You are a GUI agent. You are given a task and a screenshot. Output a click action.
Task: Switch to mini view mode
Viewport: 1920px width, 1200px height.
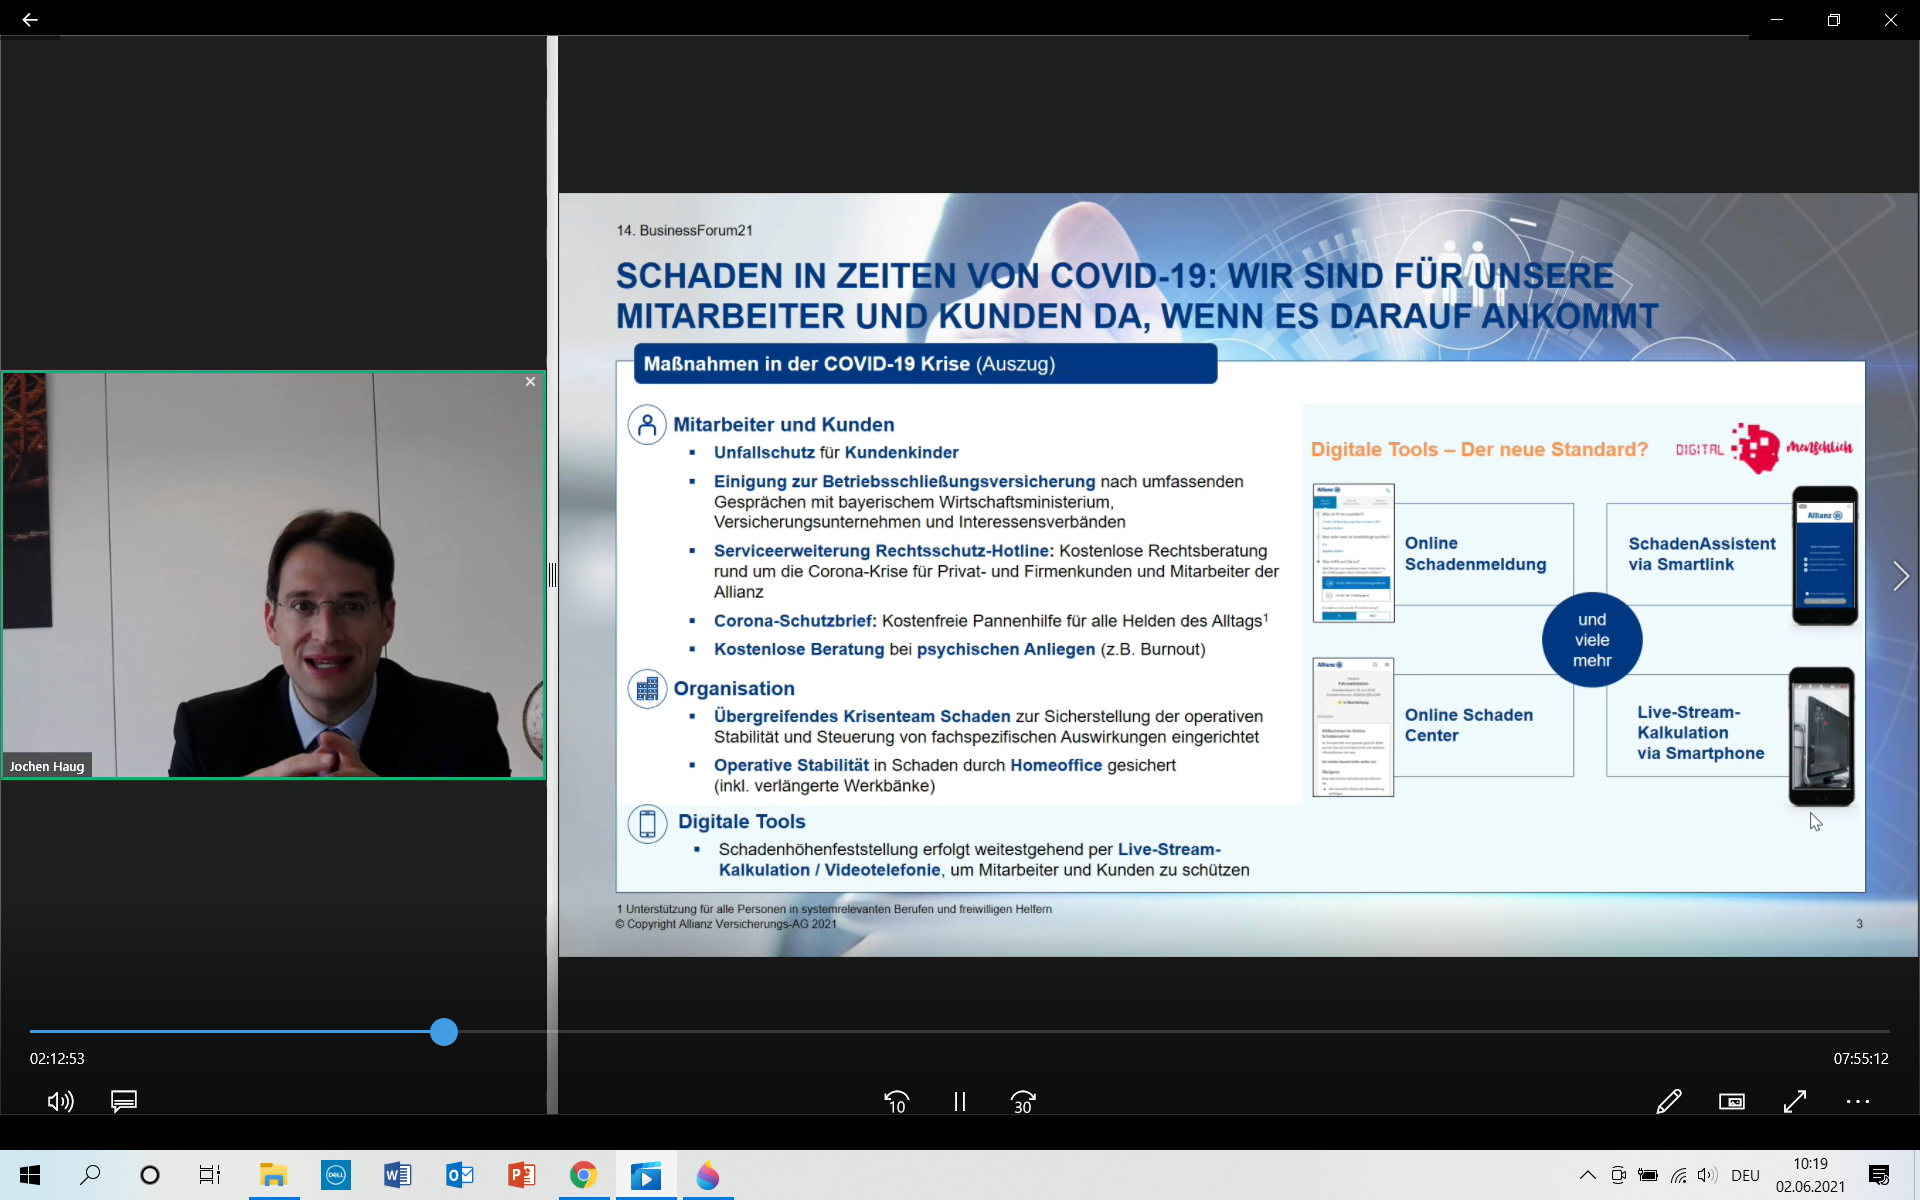coord(1731,1101)
